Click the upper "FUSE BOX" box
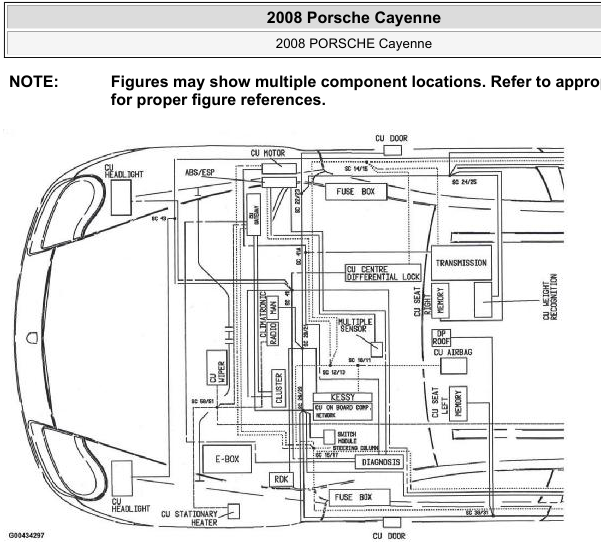This screenshot has height=544, width=601. point(356,192)
